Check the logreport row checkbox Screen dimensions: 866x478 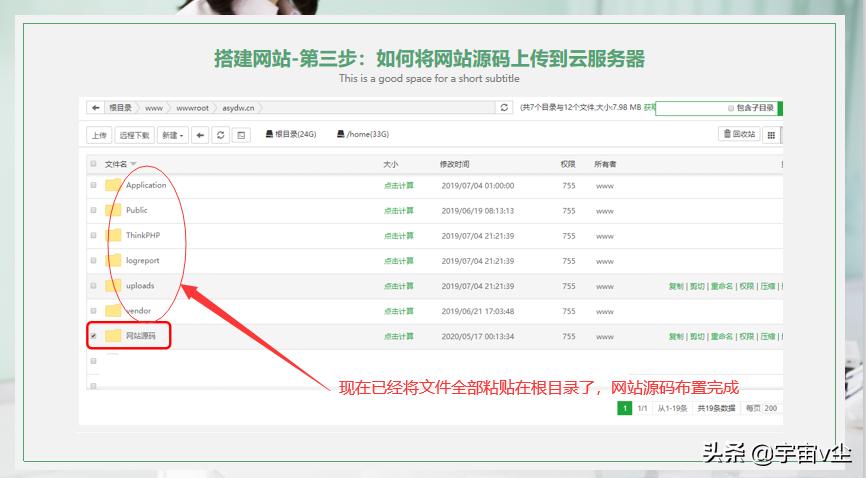coord(93,260)
